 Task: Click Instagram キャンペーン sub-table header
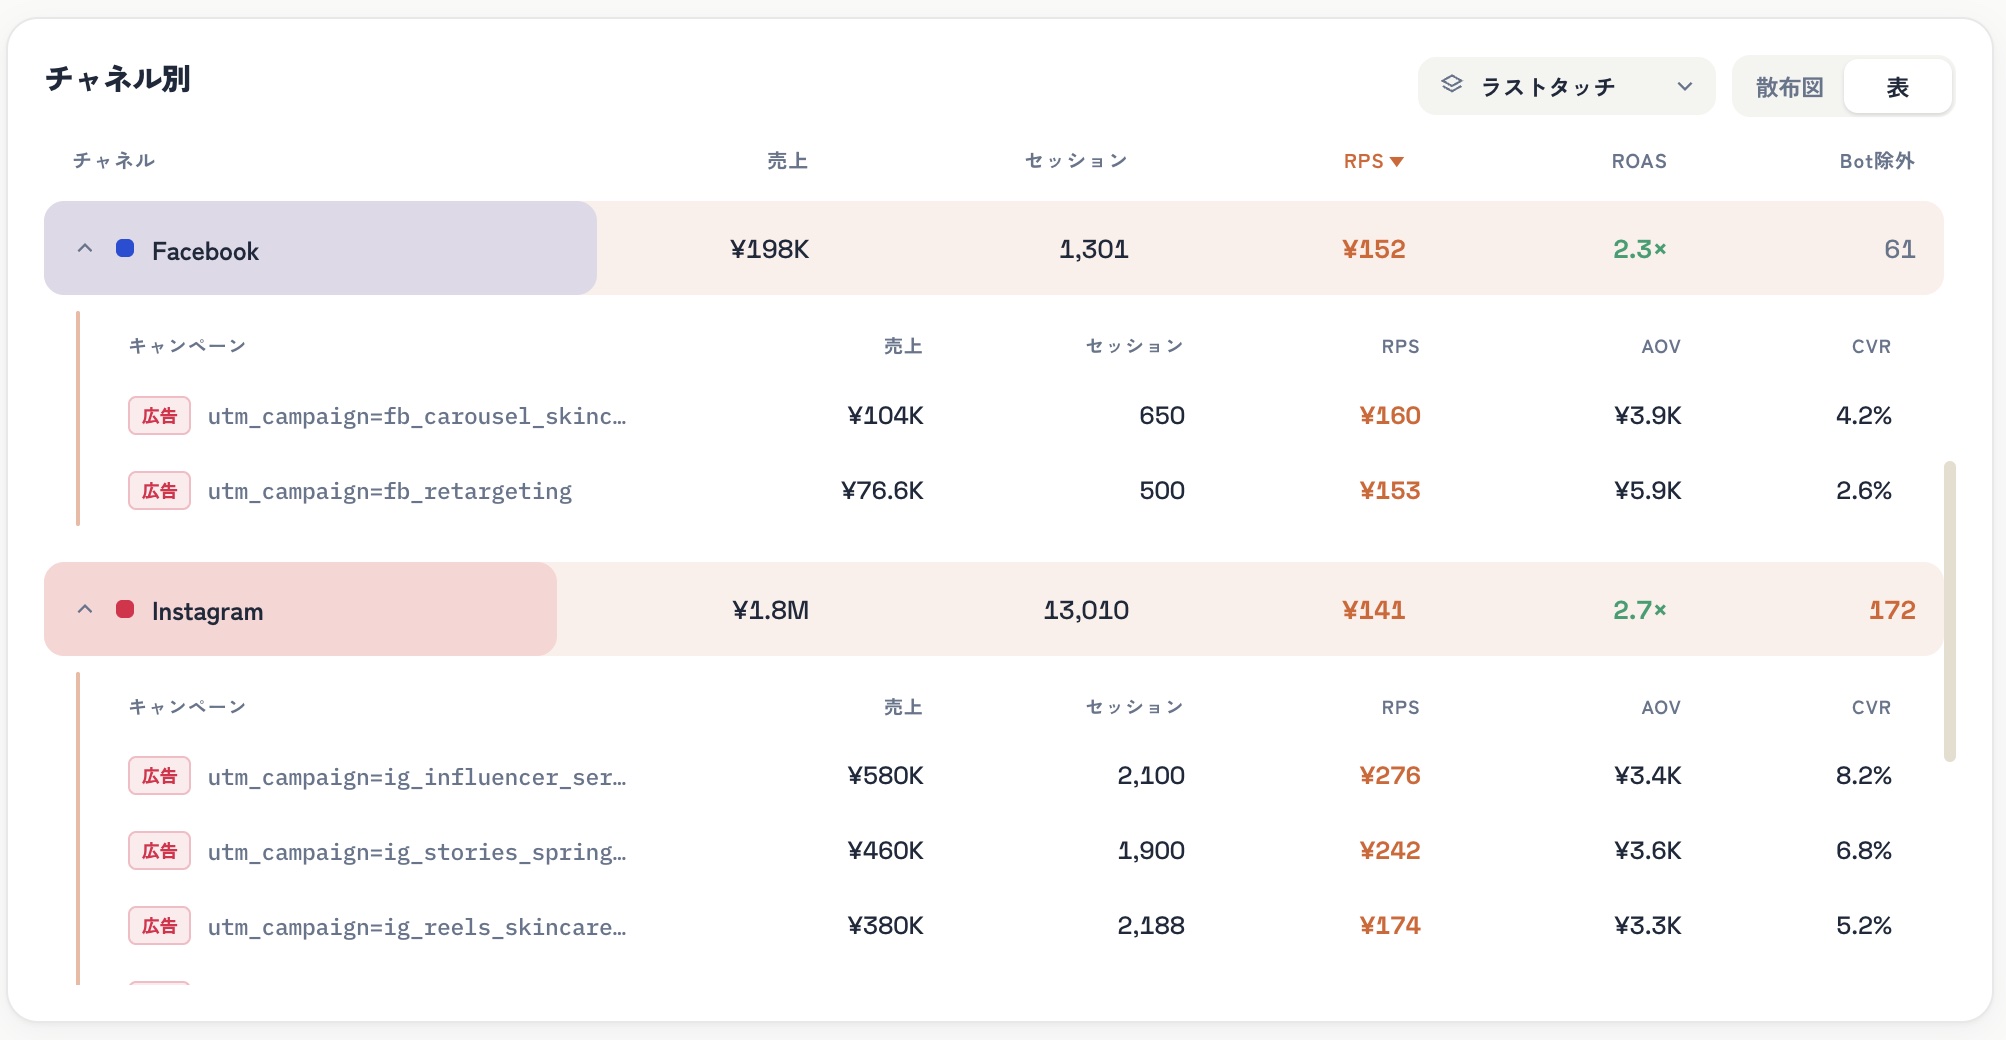pyautogui.click(x=187, y=707)
